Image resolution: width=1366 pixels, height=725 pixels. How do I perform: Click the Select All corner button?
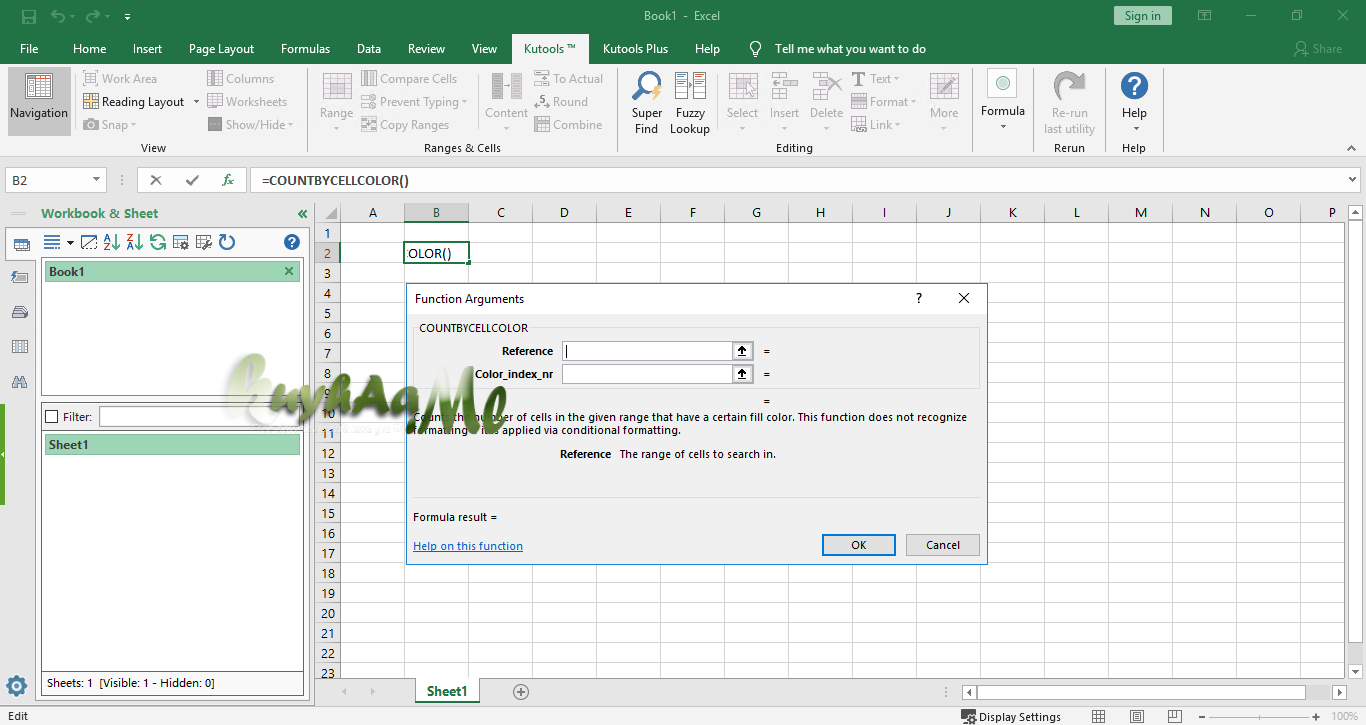[x=328, y=213]
